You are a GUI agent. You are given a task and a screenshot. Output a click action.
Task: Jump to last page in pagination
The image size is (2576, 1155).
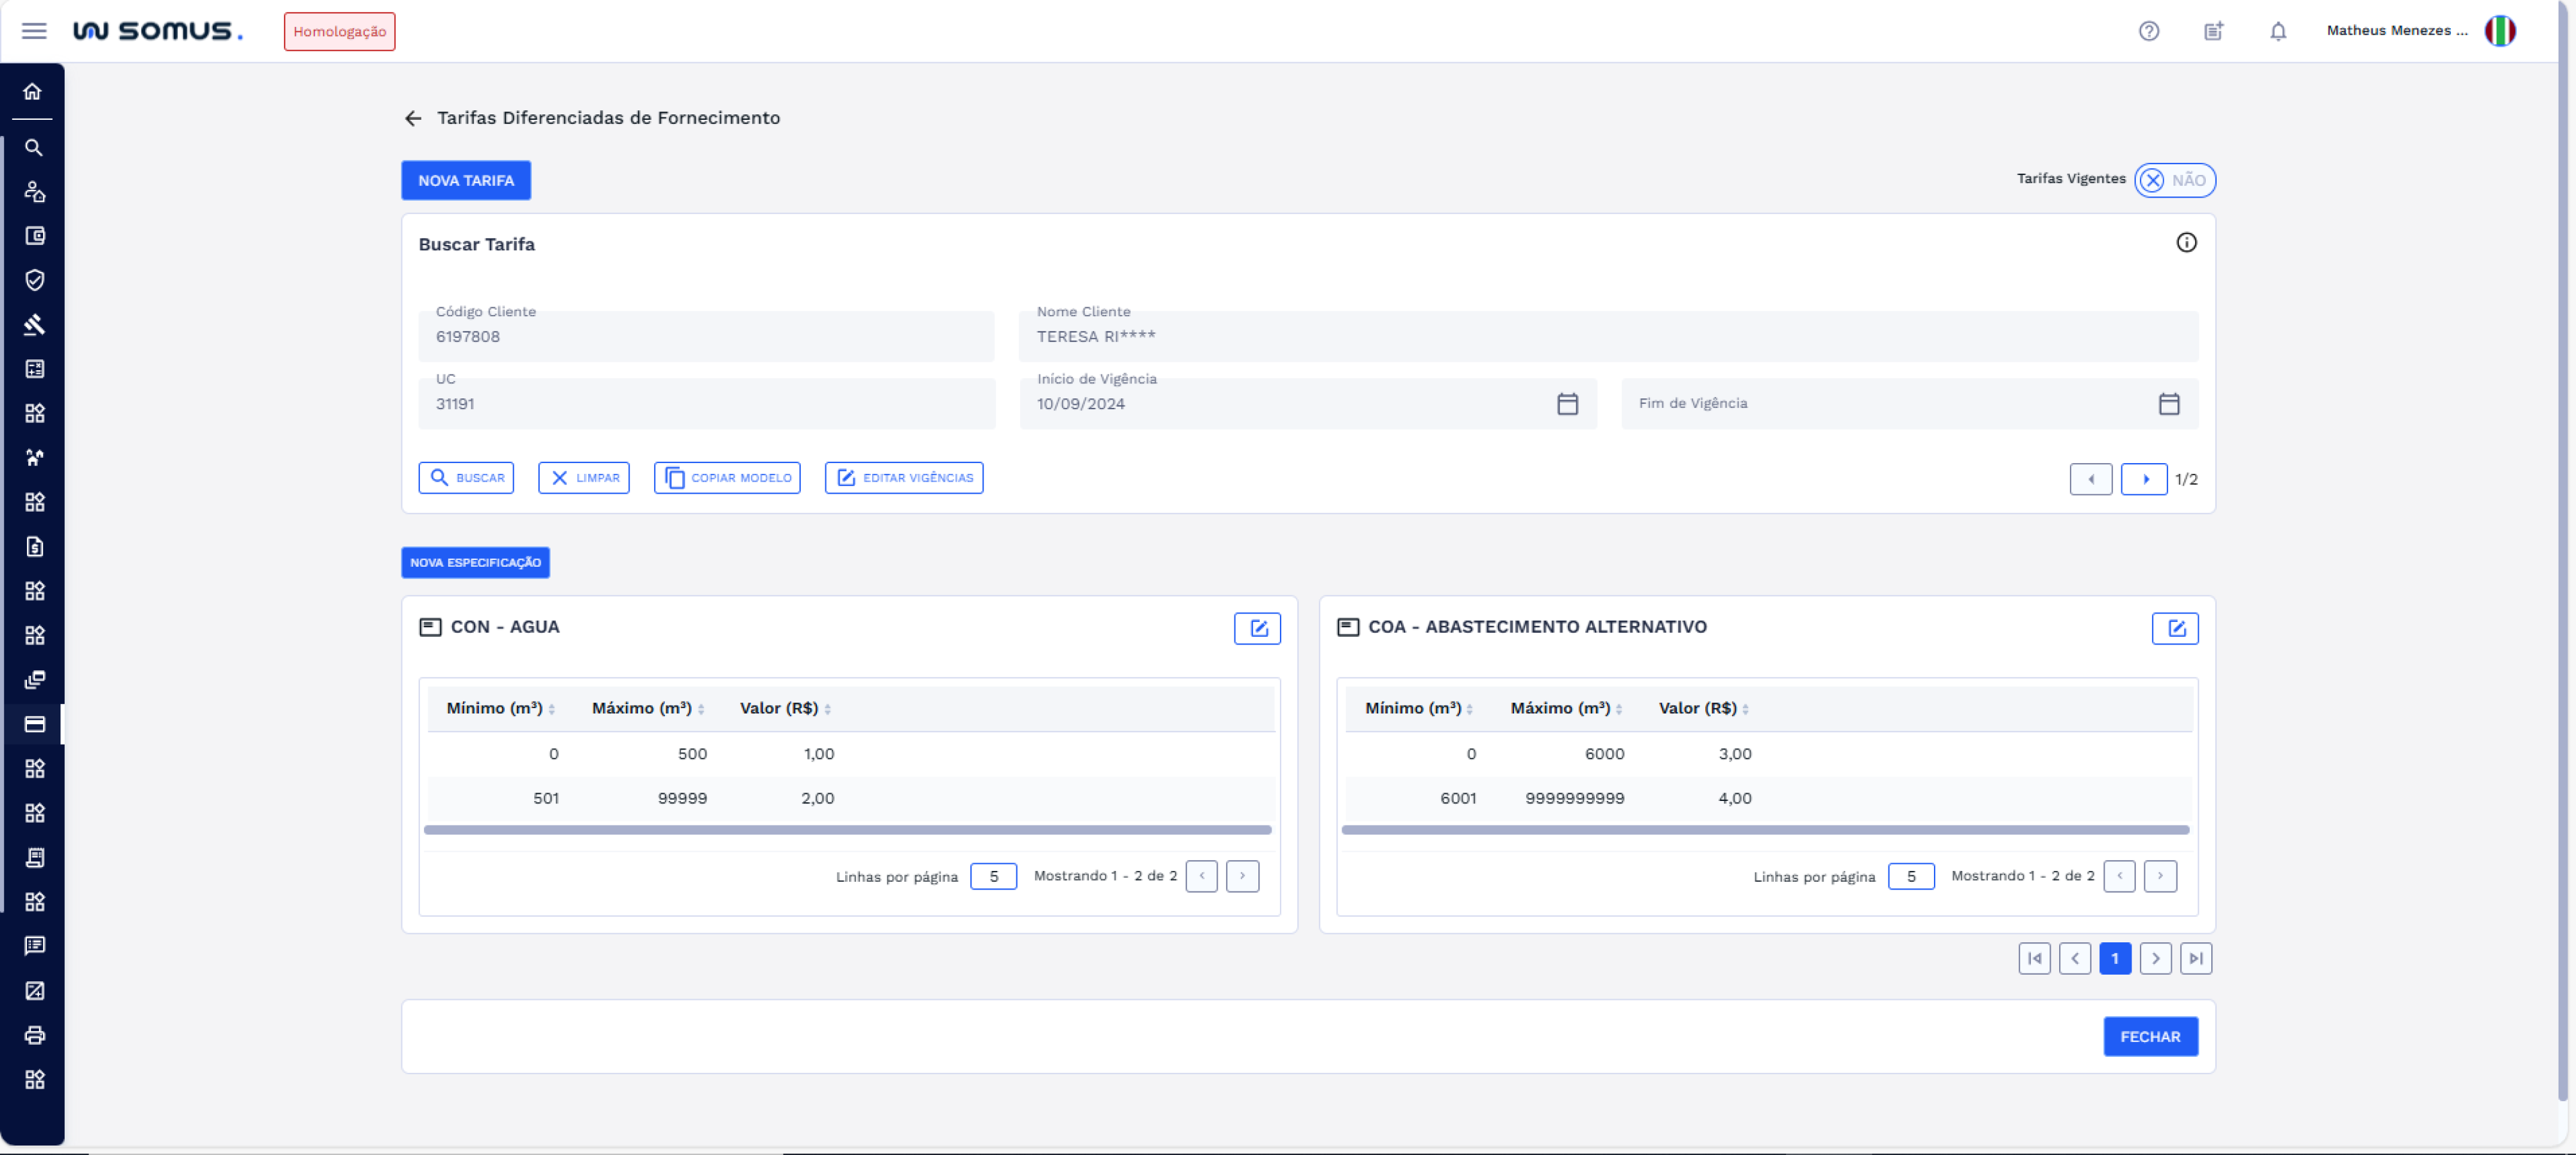[2195, 958]
